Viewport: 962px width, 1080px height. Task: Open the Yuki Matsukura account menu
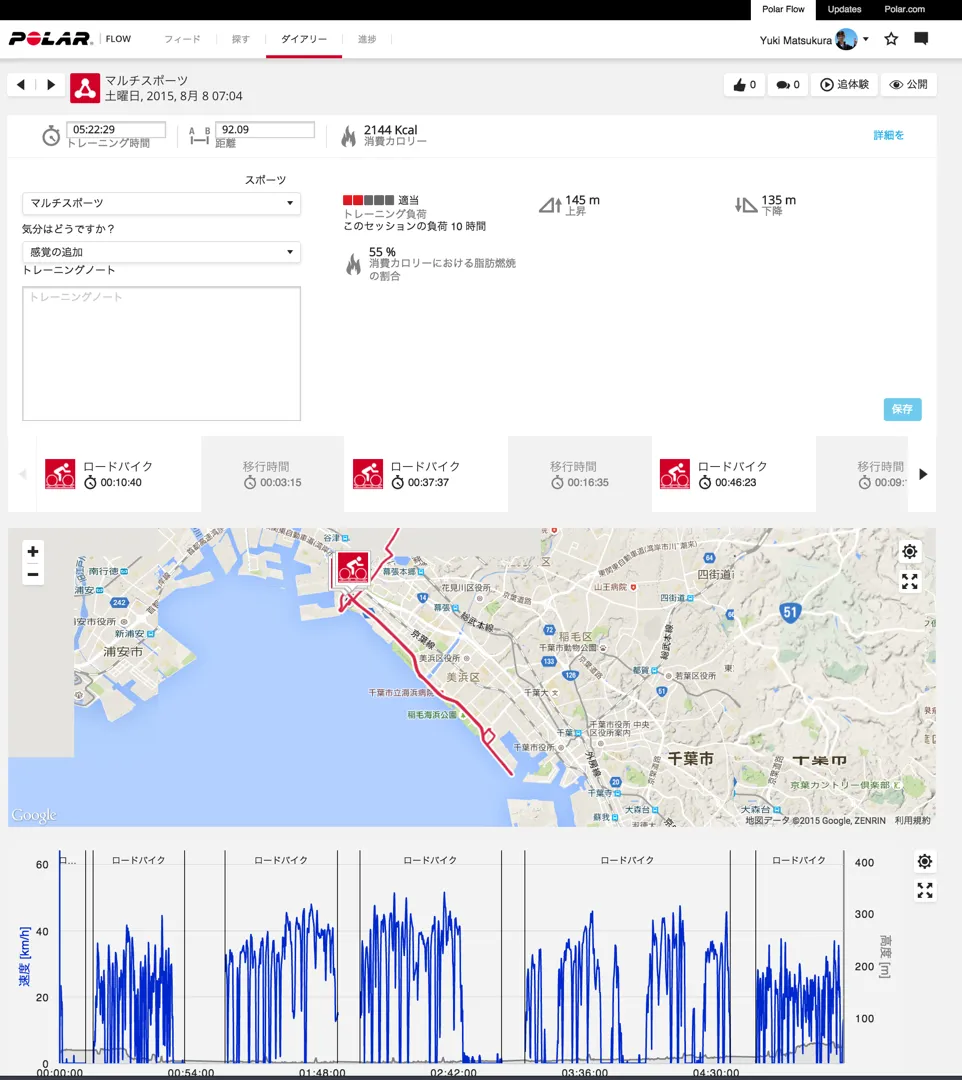[x=813, y=39]
